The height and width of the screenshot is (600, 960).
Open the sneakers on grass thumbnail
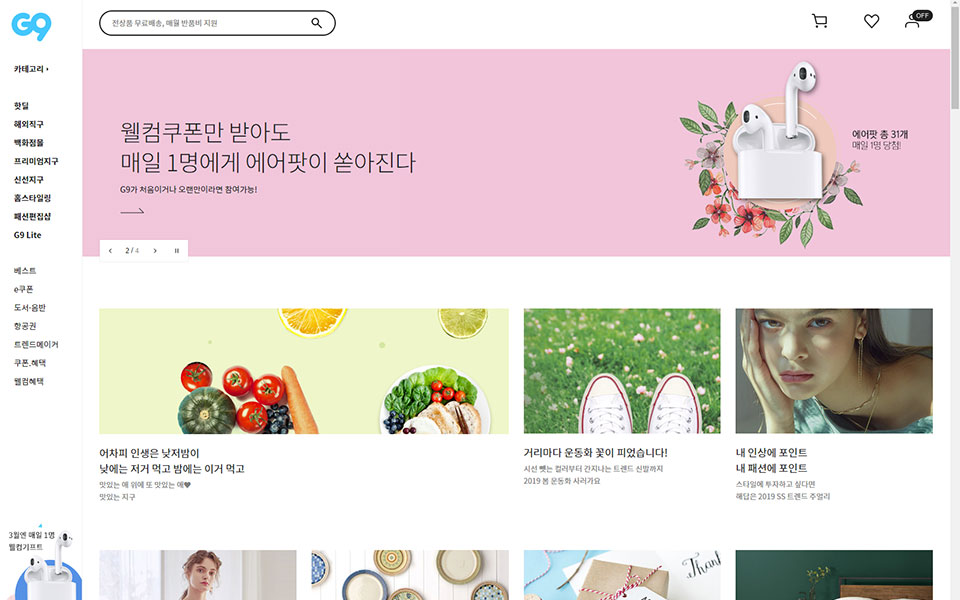622,371
